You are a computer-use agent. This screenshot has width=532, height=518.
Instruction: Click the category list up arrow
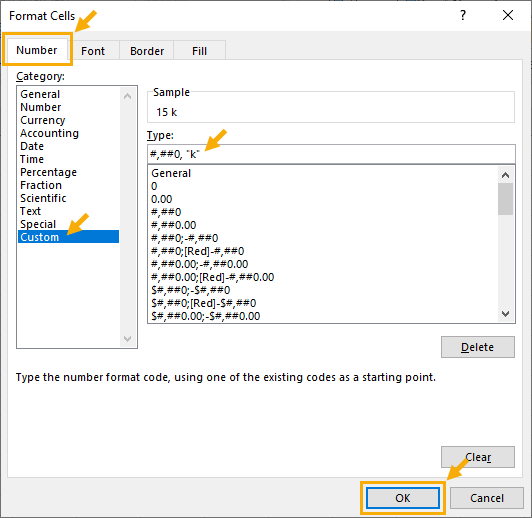pyautogui.click(x=128, y=96)
